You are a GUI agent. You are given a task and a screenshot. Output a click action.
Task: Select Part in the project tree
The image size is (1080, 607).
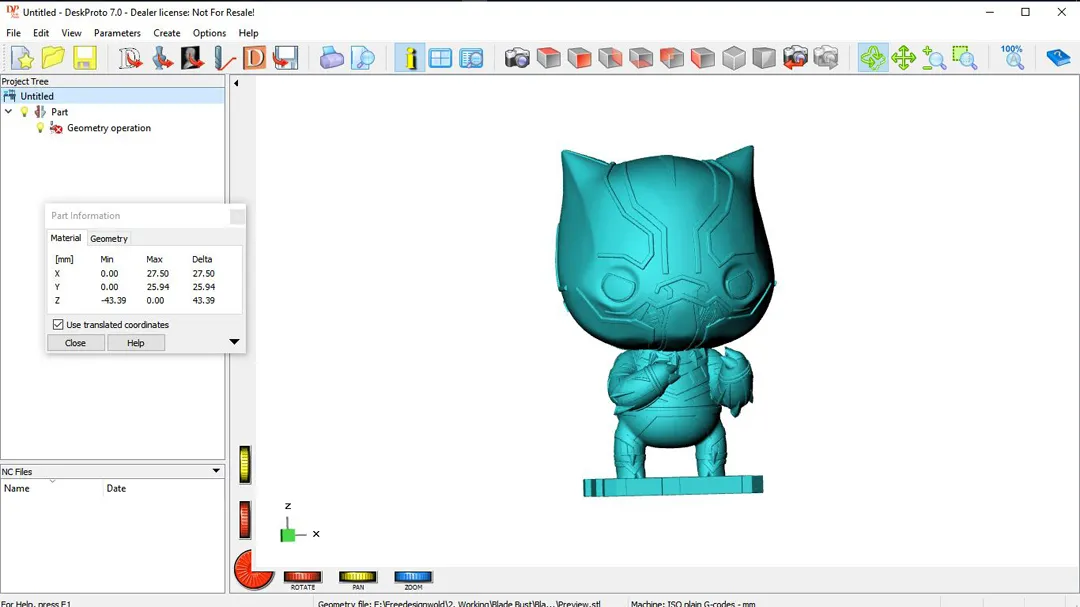[59, 112]
